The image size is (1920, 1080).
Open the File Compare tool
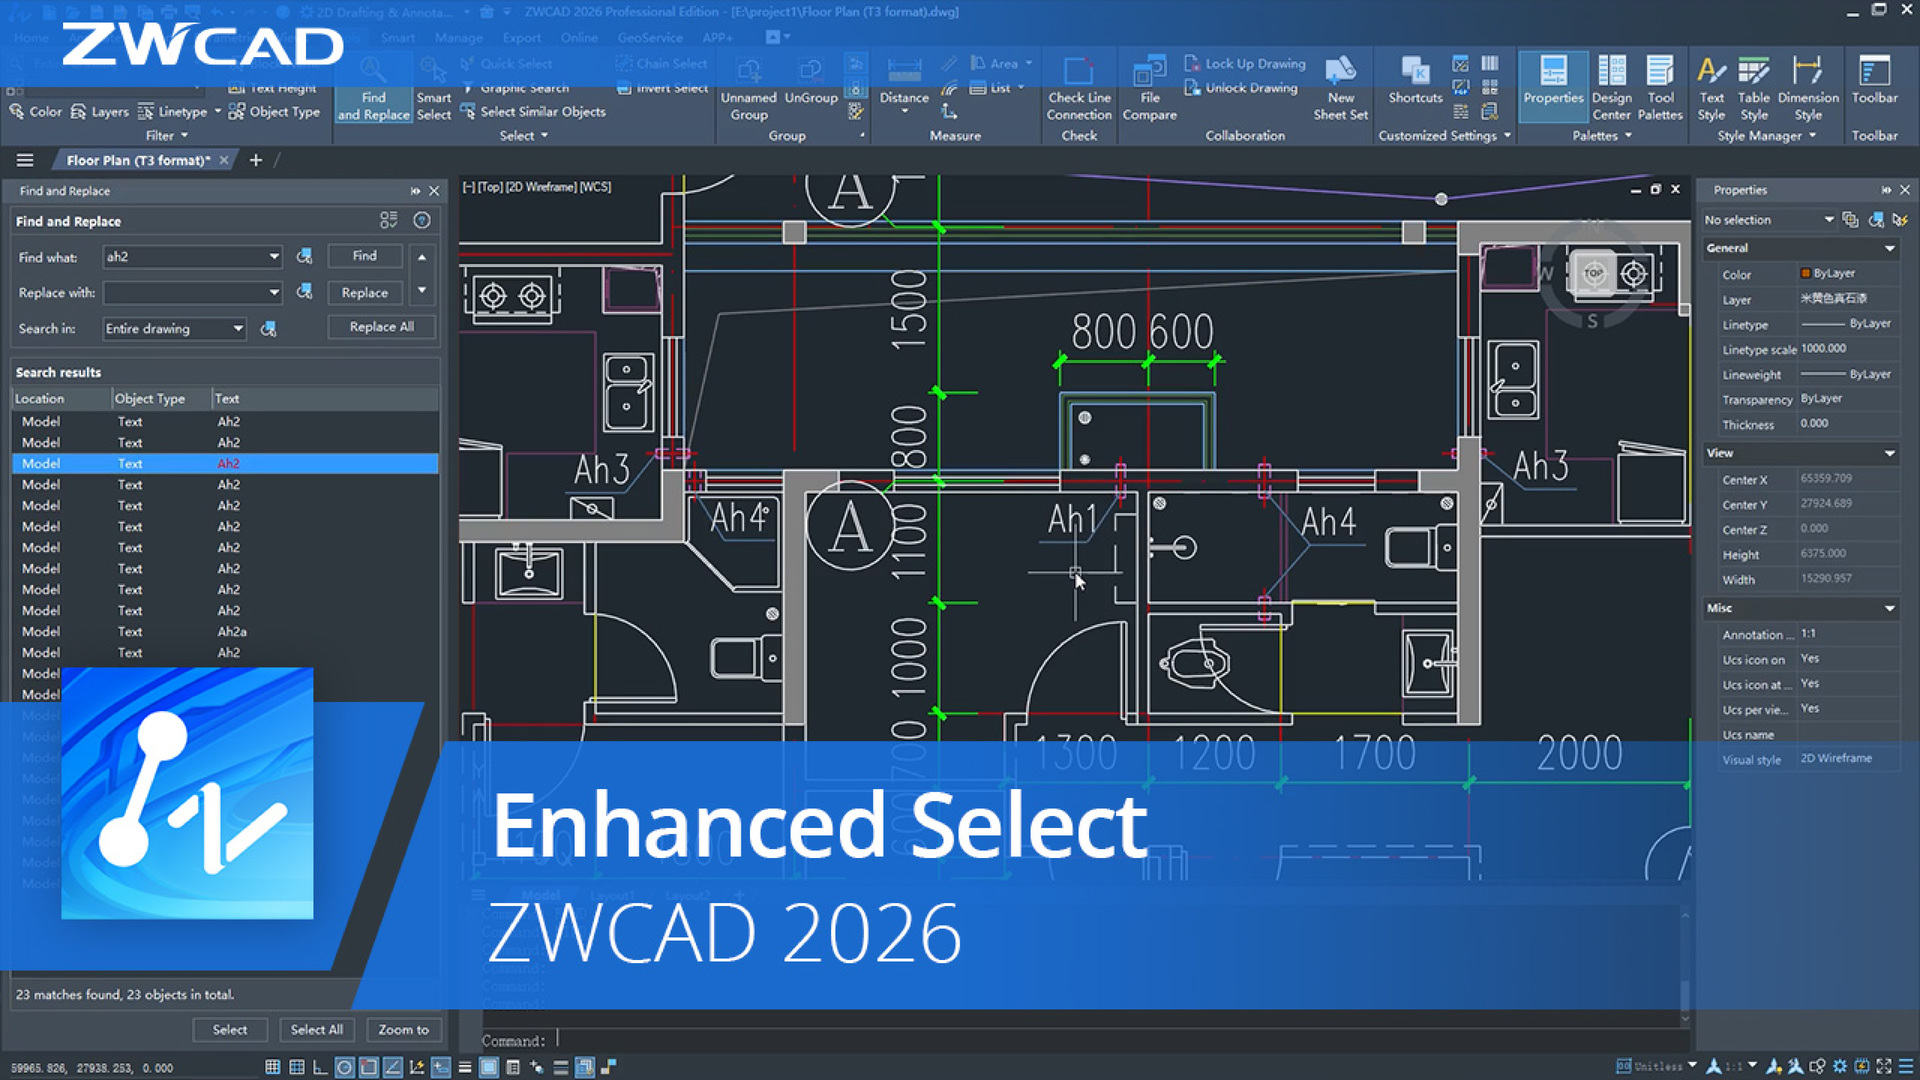click(1150, 90)
